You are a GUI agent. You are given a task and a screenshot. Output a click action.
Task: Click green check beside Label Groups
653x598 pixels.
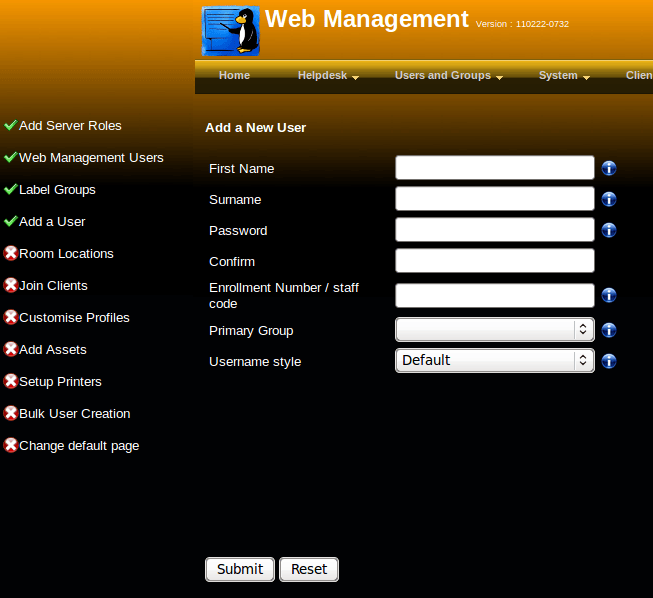[10, 189]
